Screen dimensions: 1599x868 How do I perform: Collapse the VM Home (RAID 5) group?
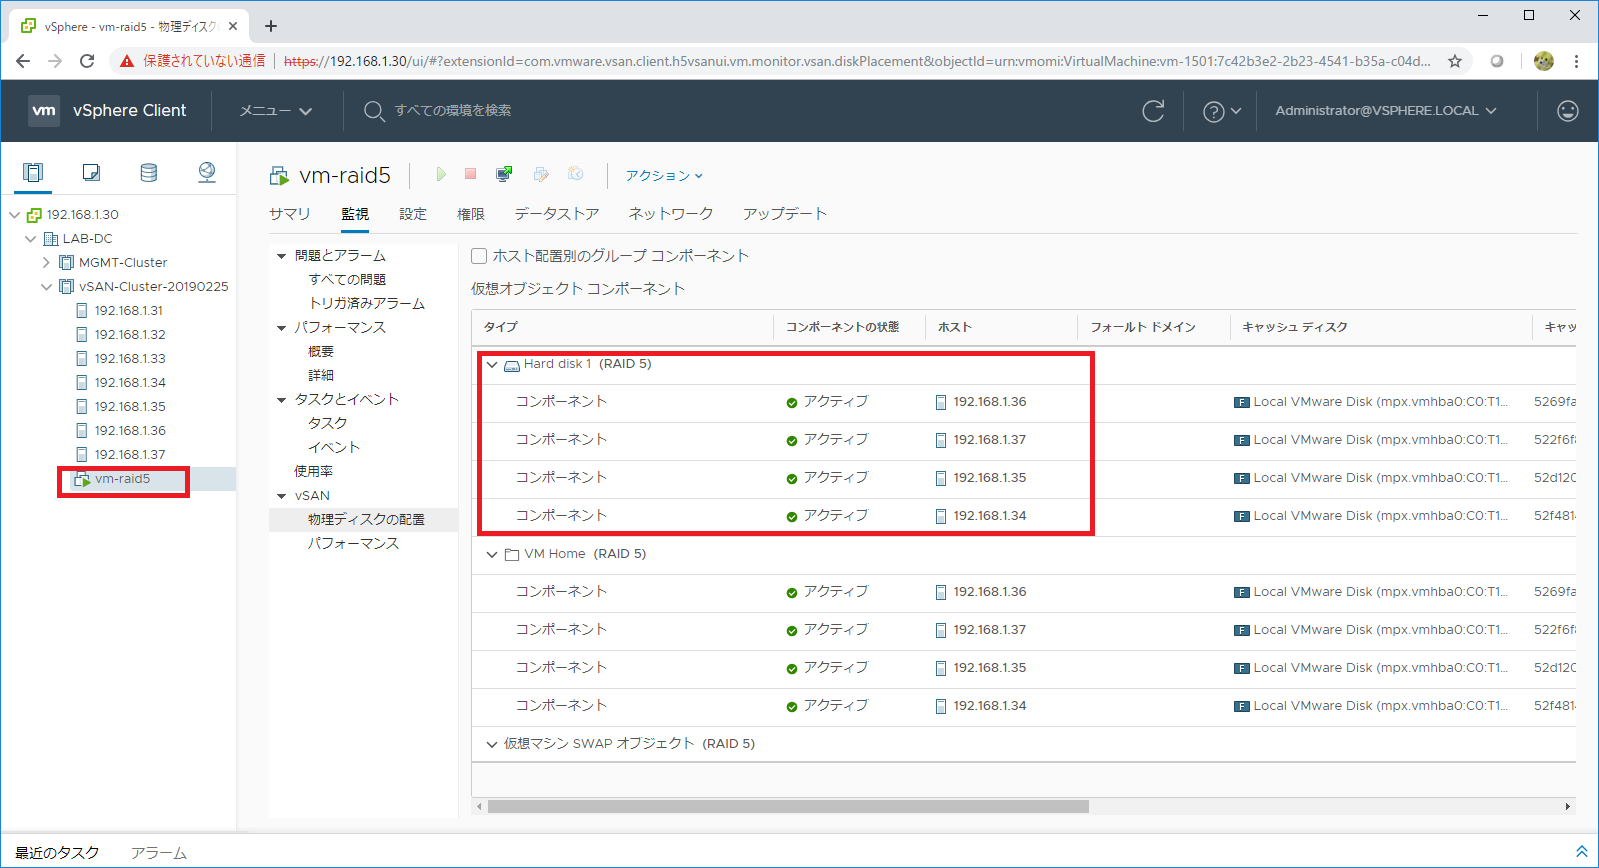(492, 554)
